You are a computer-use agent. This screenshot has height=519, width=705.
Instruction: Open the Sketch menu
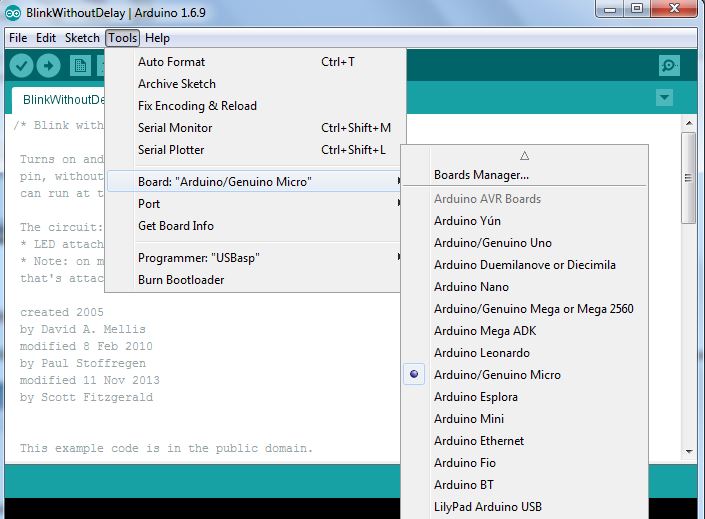pos(82,38)
